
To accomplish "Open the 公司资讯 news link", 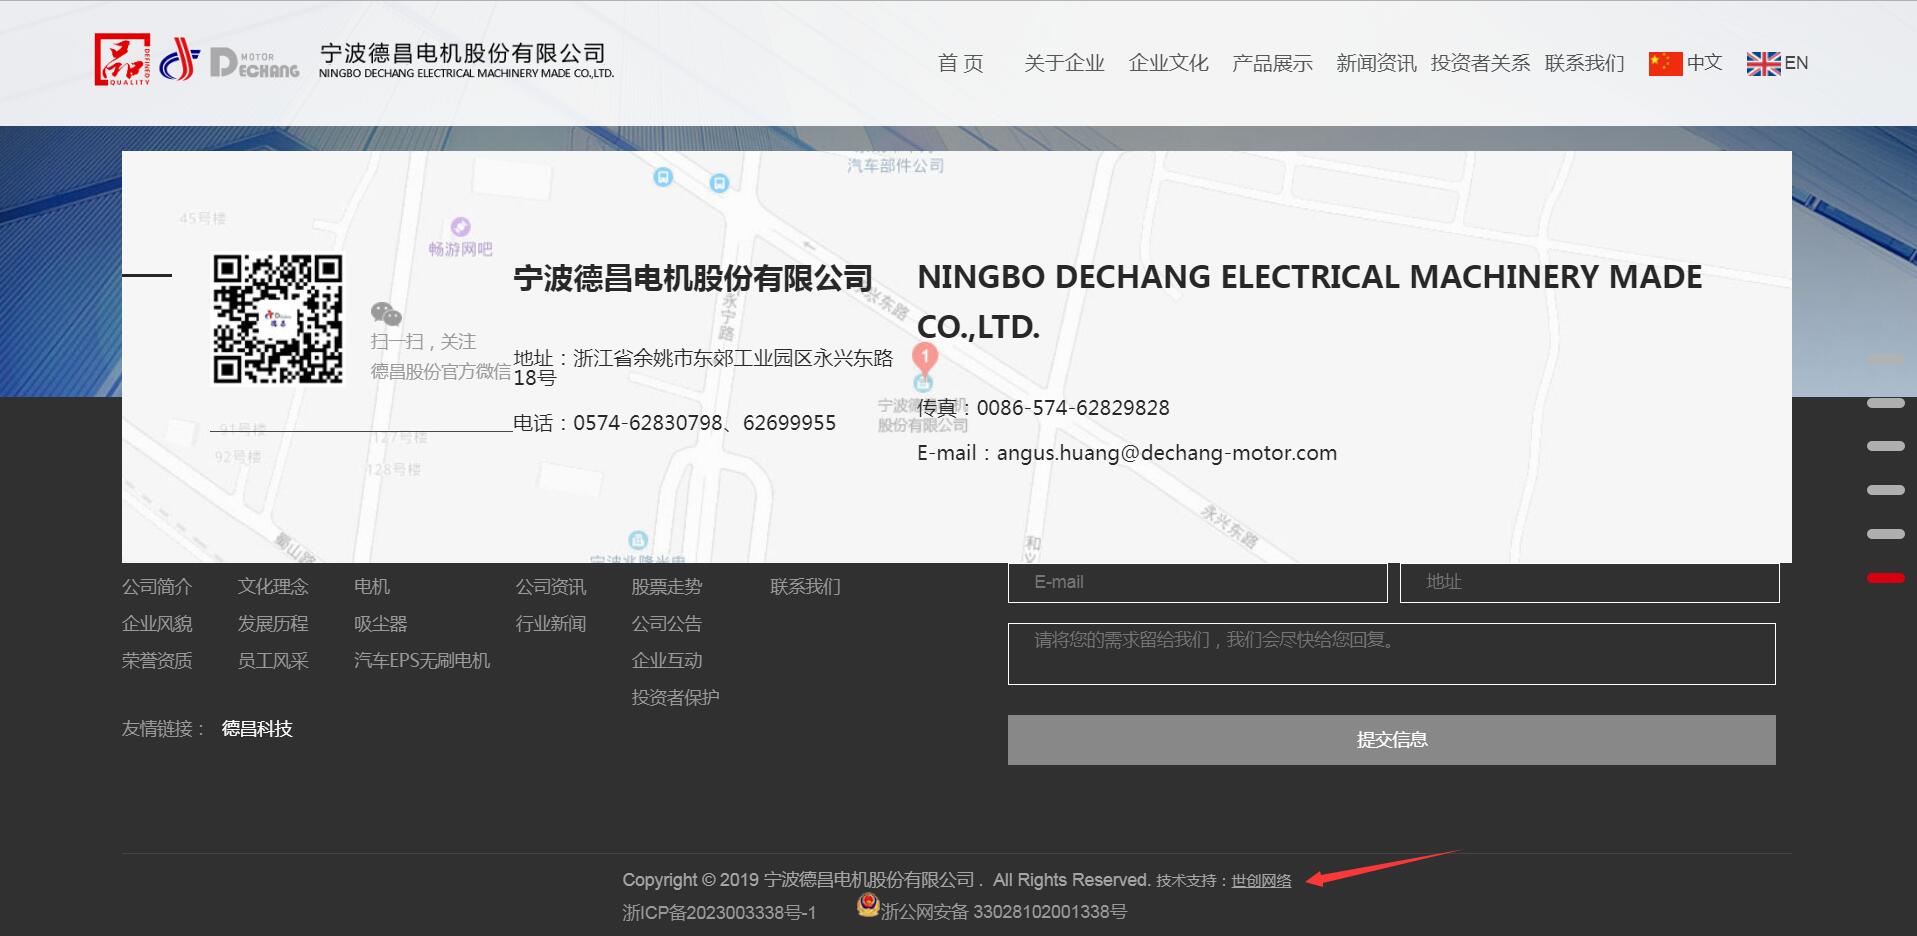I will coord(551,587).
